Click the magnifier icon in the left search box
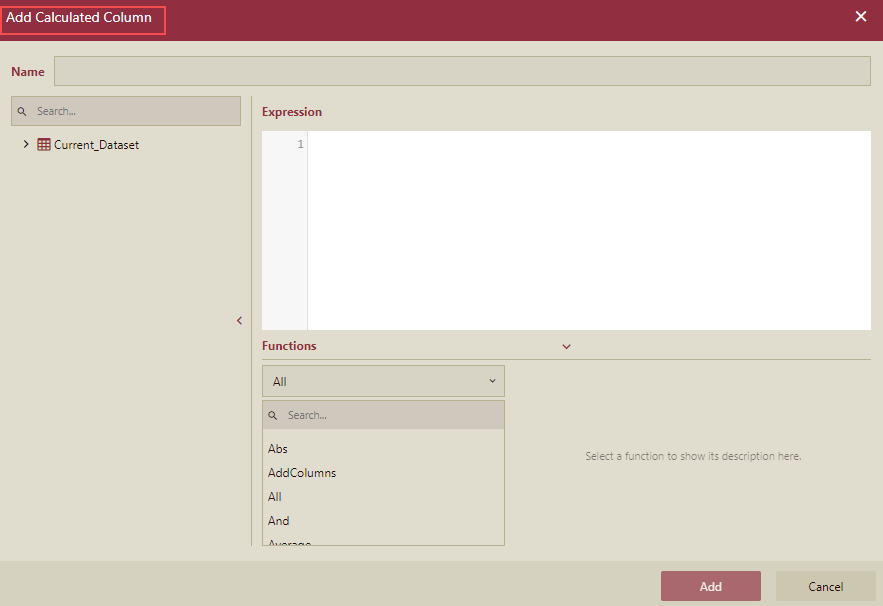The height and width of the screenshot is (606, 883). tap(24, 110)
